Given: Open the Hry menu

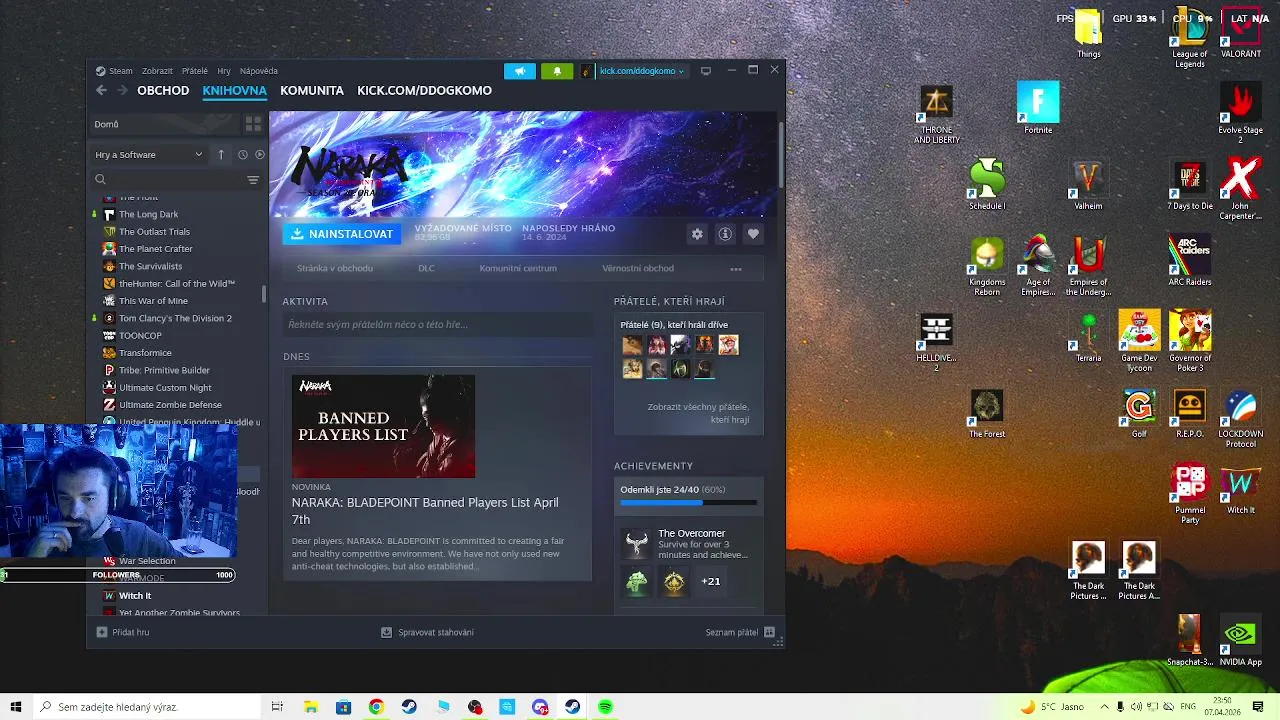Looking at the screenshot, I should (224, 71).
